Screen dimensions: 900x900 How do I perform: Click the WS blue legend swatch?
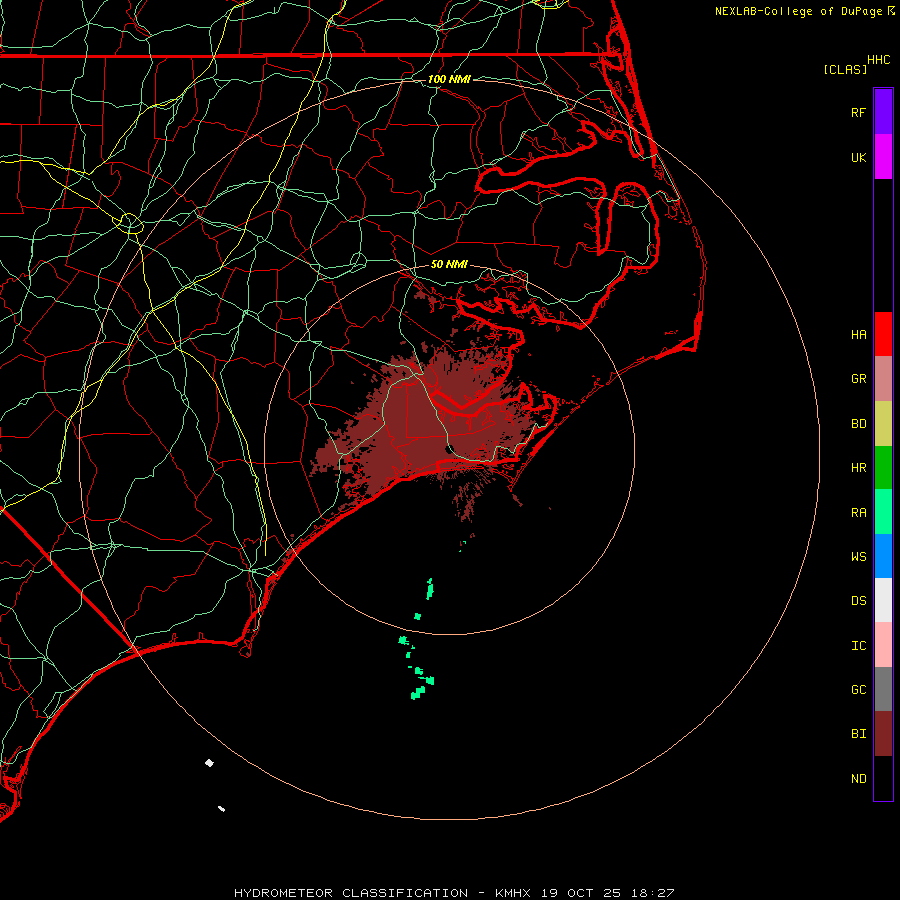pyautogui.click(x=883, y=556)
